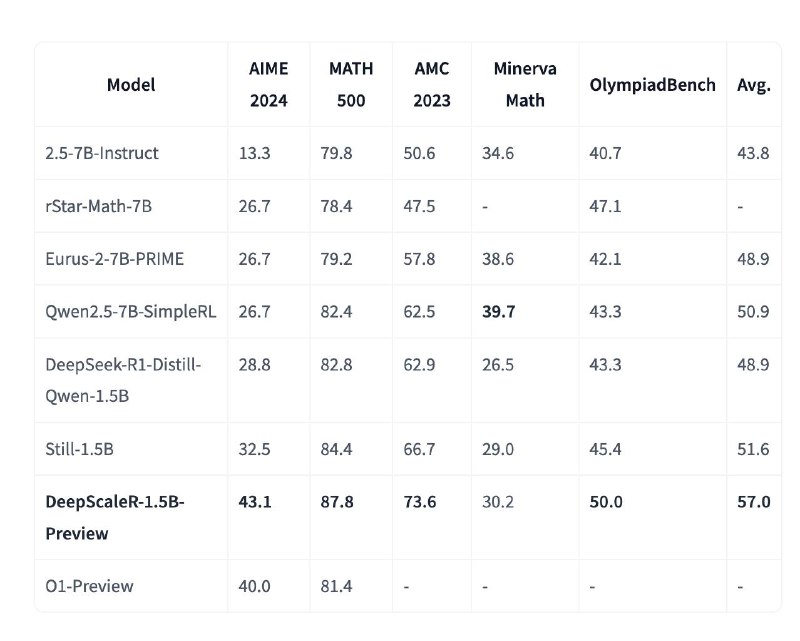Select the bold 57.0 average value
The image size is (800, 641).
[x=753, y=502]
